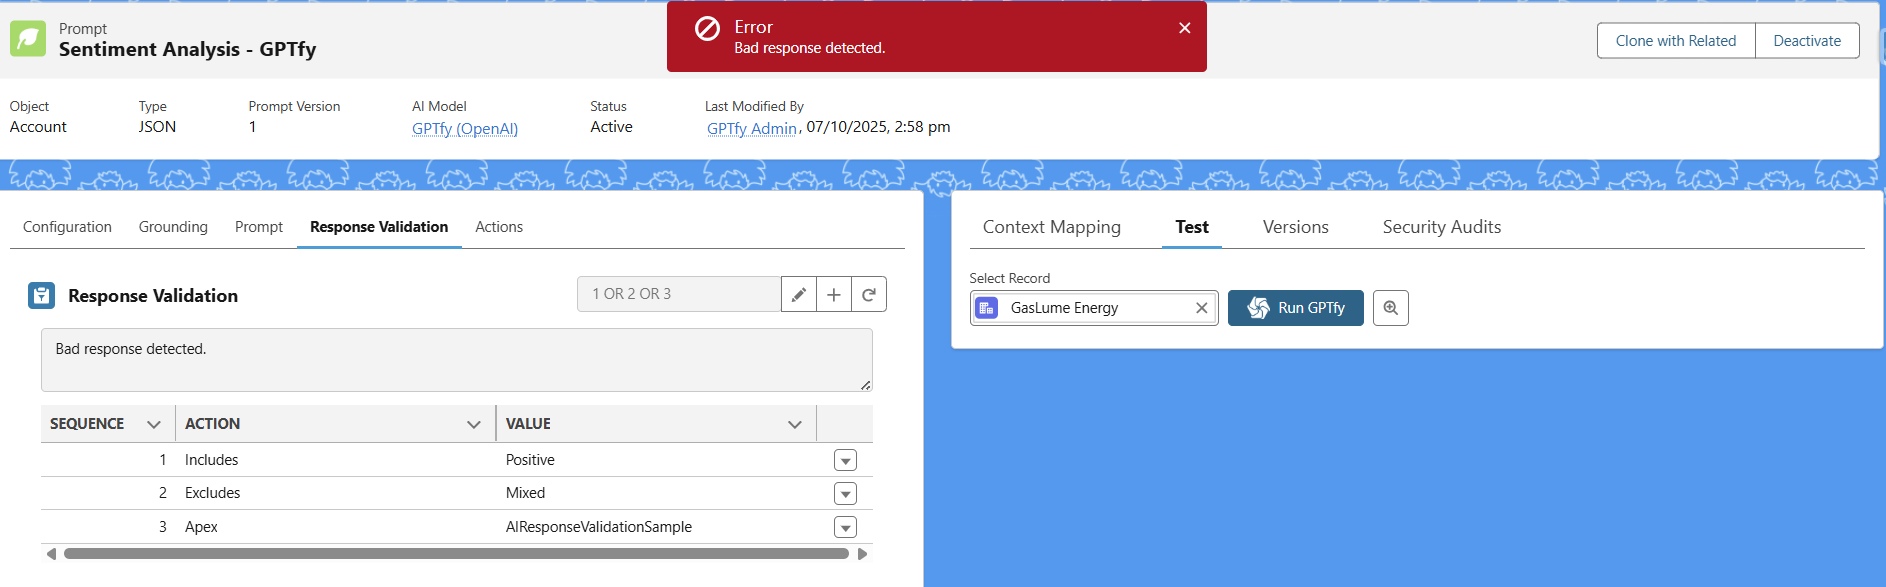Open row actions for AIResponseValidationSample rule
This screenshot has height=587, width=1886.
pyautogui.click(x=845, y=527)
